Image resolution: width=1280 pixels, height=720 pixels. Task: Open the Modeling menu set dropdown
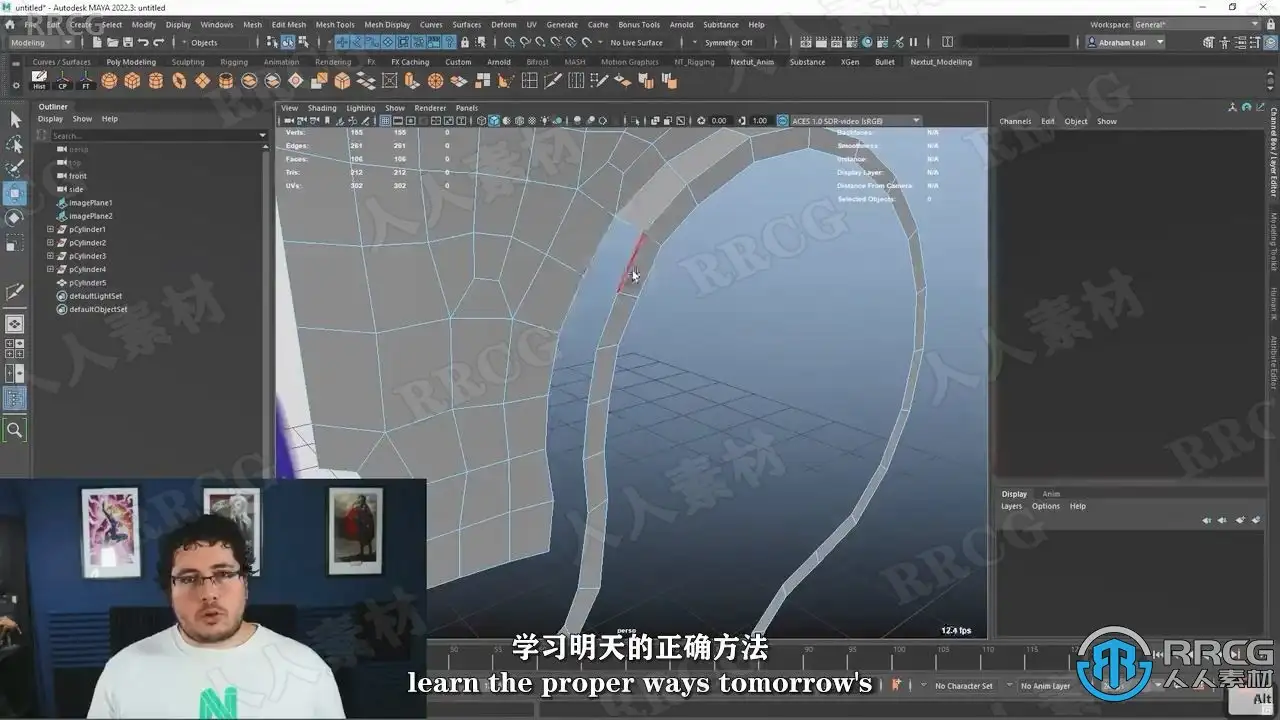(42, 42)
